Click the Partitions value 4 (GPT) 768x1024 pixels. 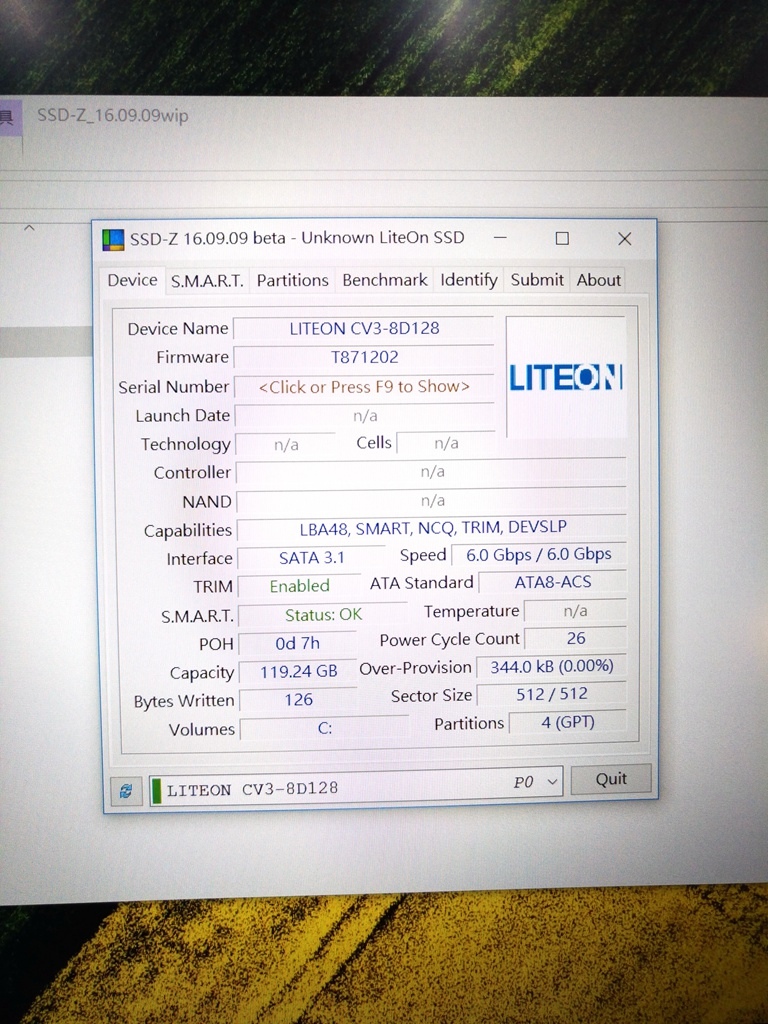tap(568, 722)
